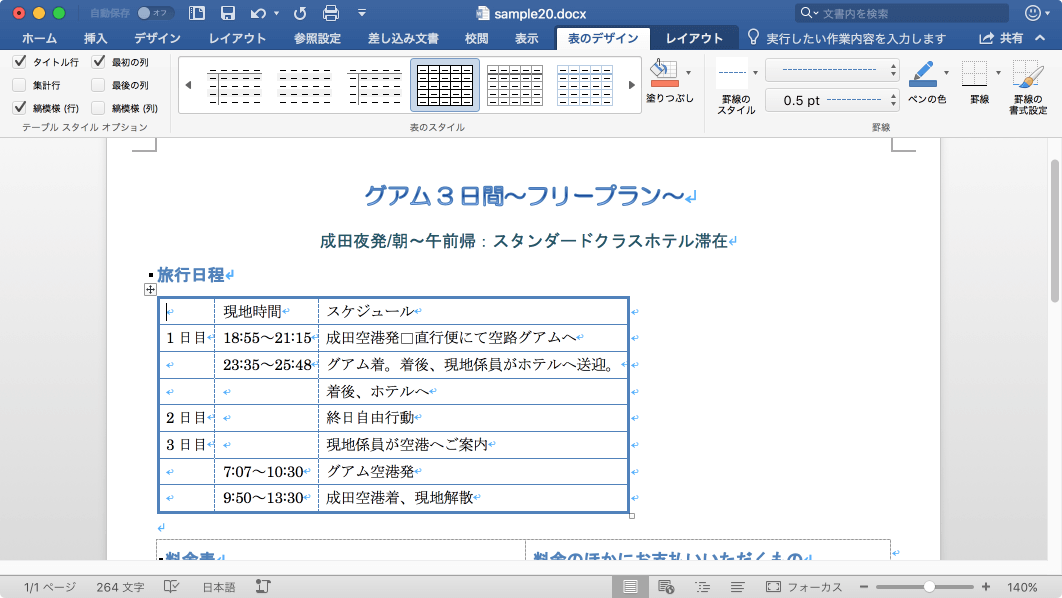The width and height of the screenshot is (1062, 598).
Task: Save the document with floppy disk icon
Action: (228, 13)
